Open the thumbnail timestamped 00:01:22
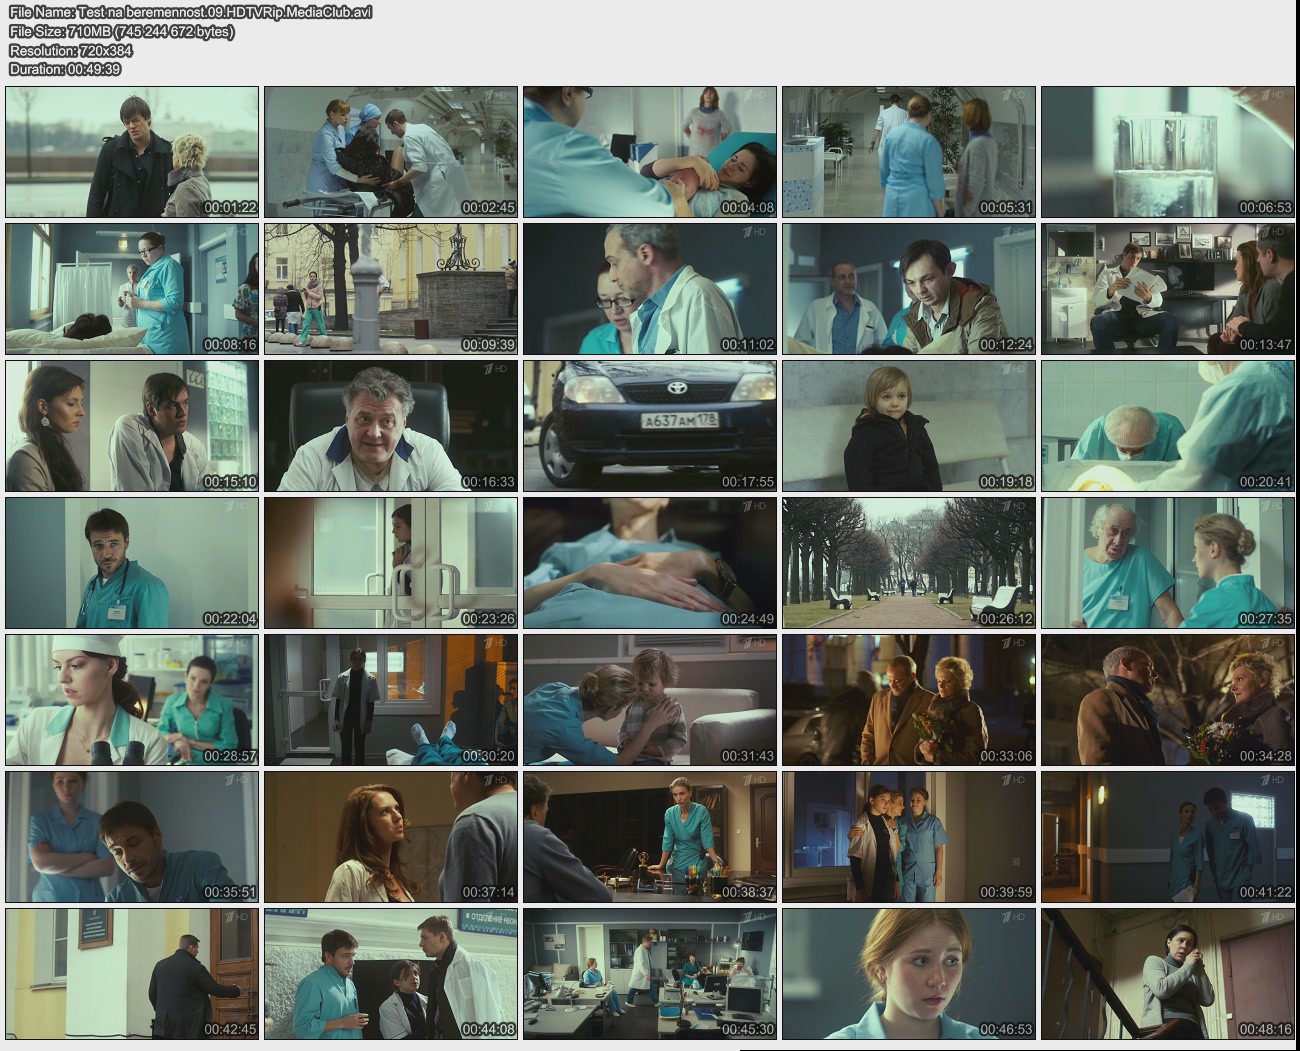The image size is (1300, 1051). (132, 152)
